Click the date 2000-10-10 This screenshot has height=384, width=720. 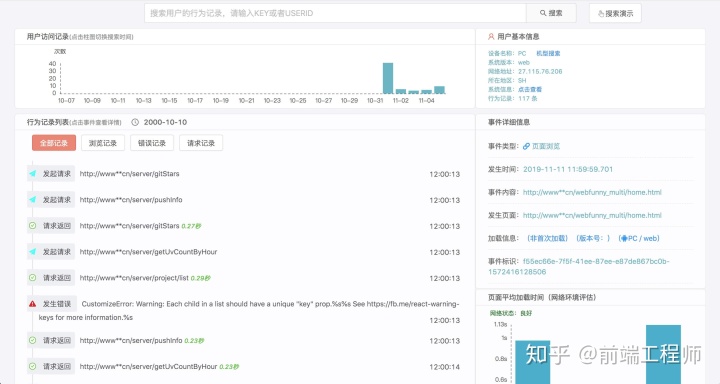165,122
